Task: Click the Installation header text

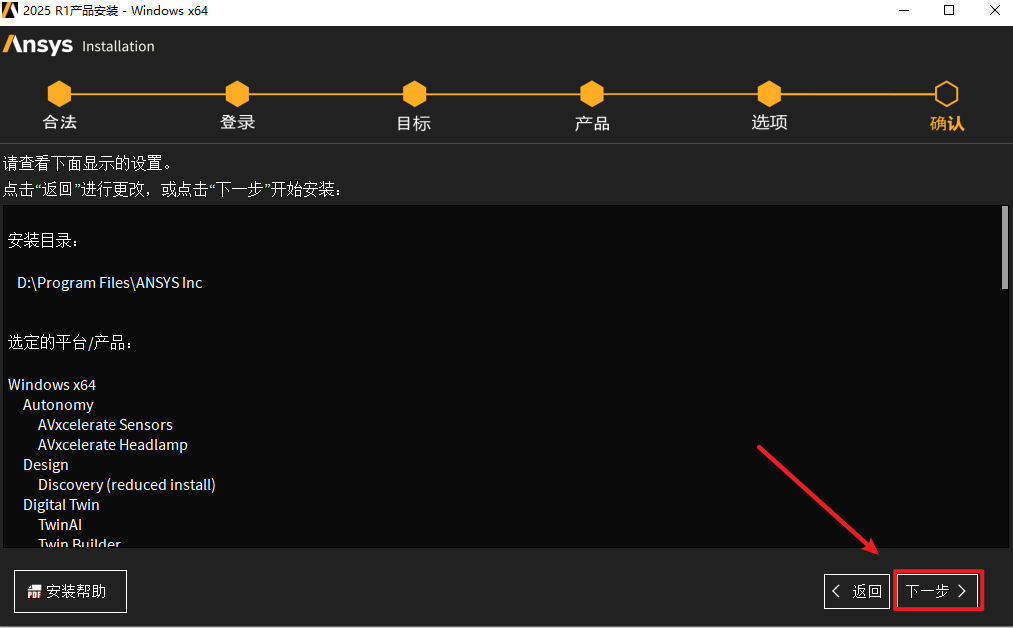Action: (118, 47)
